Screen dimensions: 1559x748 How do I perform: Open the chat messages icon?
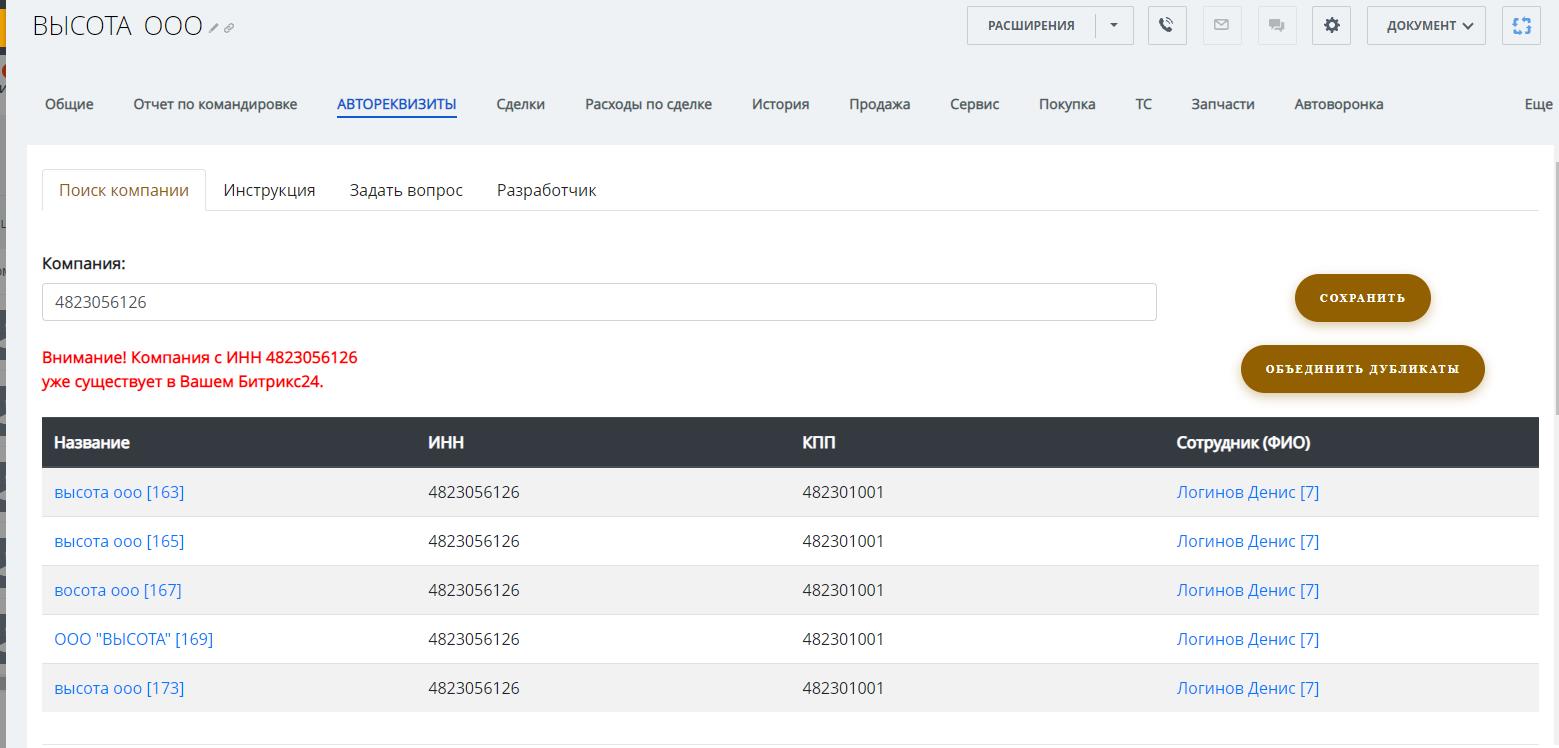tap(1276, 26)
